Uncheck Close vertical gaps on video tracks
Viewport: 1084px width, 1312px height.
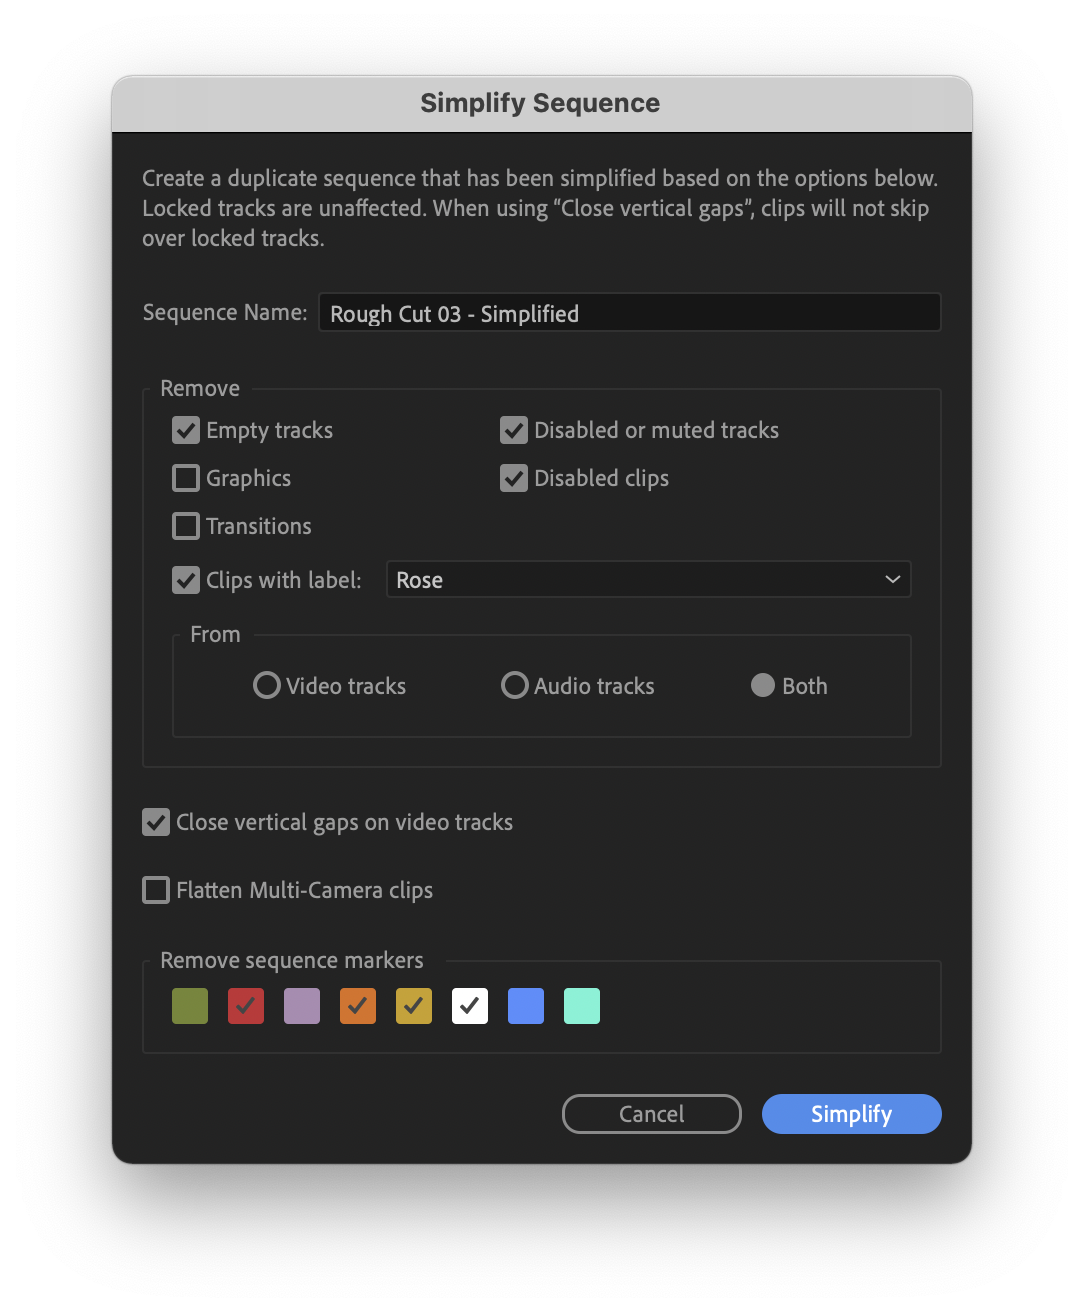click(x=156, y=822)
